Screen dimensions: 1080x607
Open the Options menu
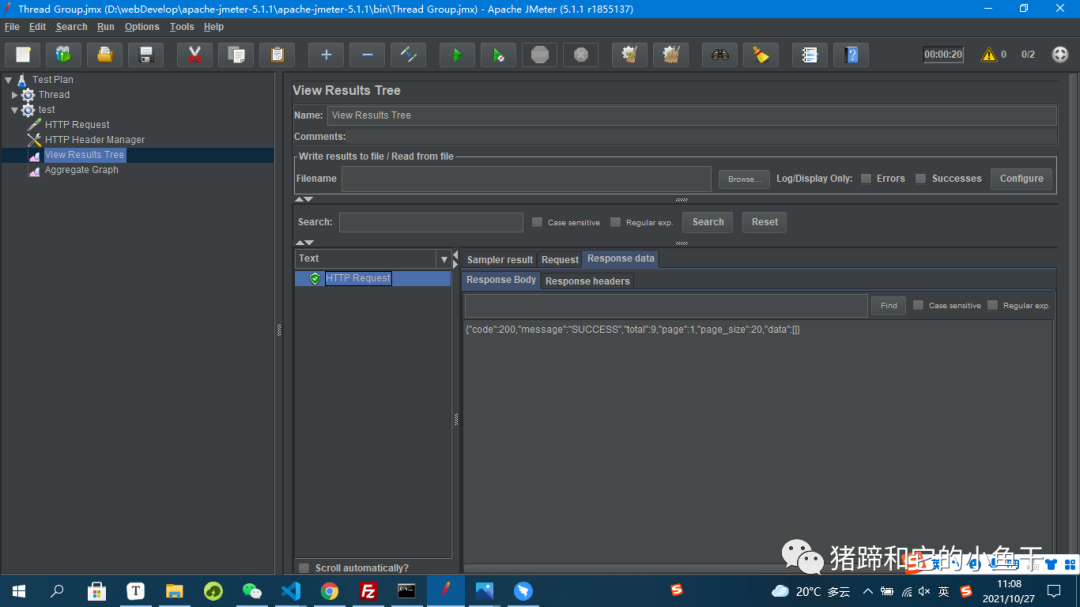142,27
